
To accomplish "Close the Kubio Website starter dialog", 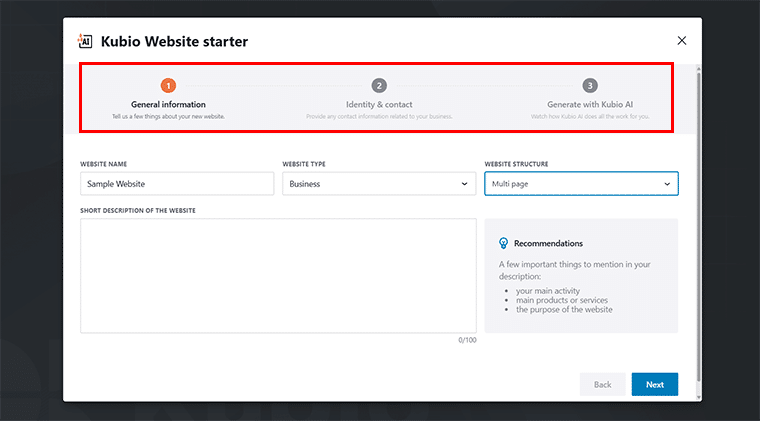I will [x=681, y=41].
